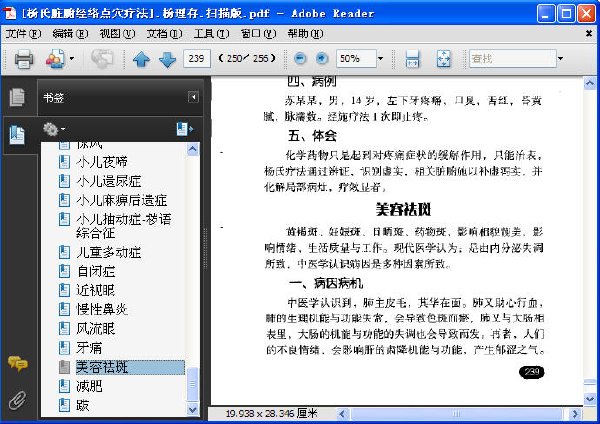This screenshot has height=424, width=600.
Task: Open the 帮助 menu
Action: click(305, 34)
